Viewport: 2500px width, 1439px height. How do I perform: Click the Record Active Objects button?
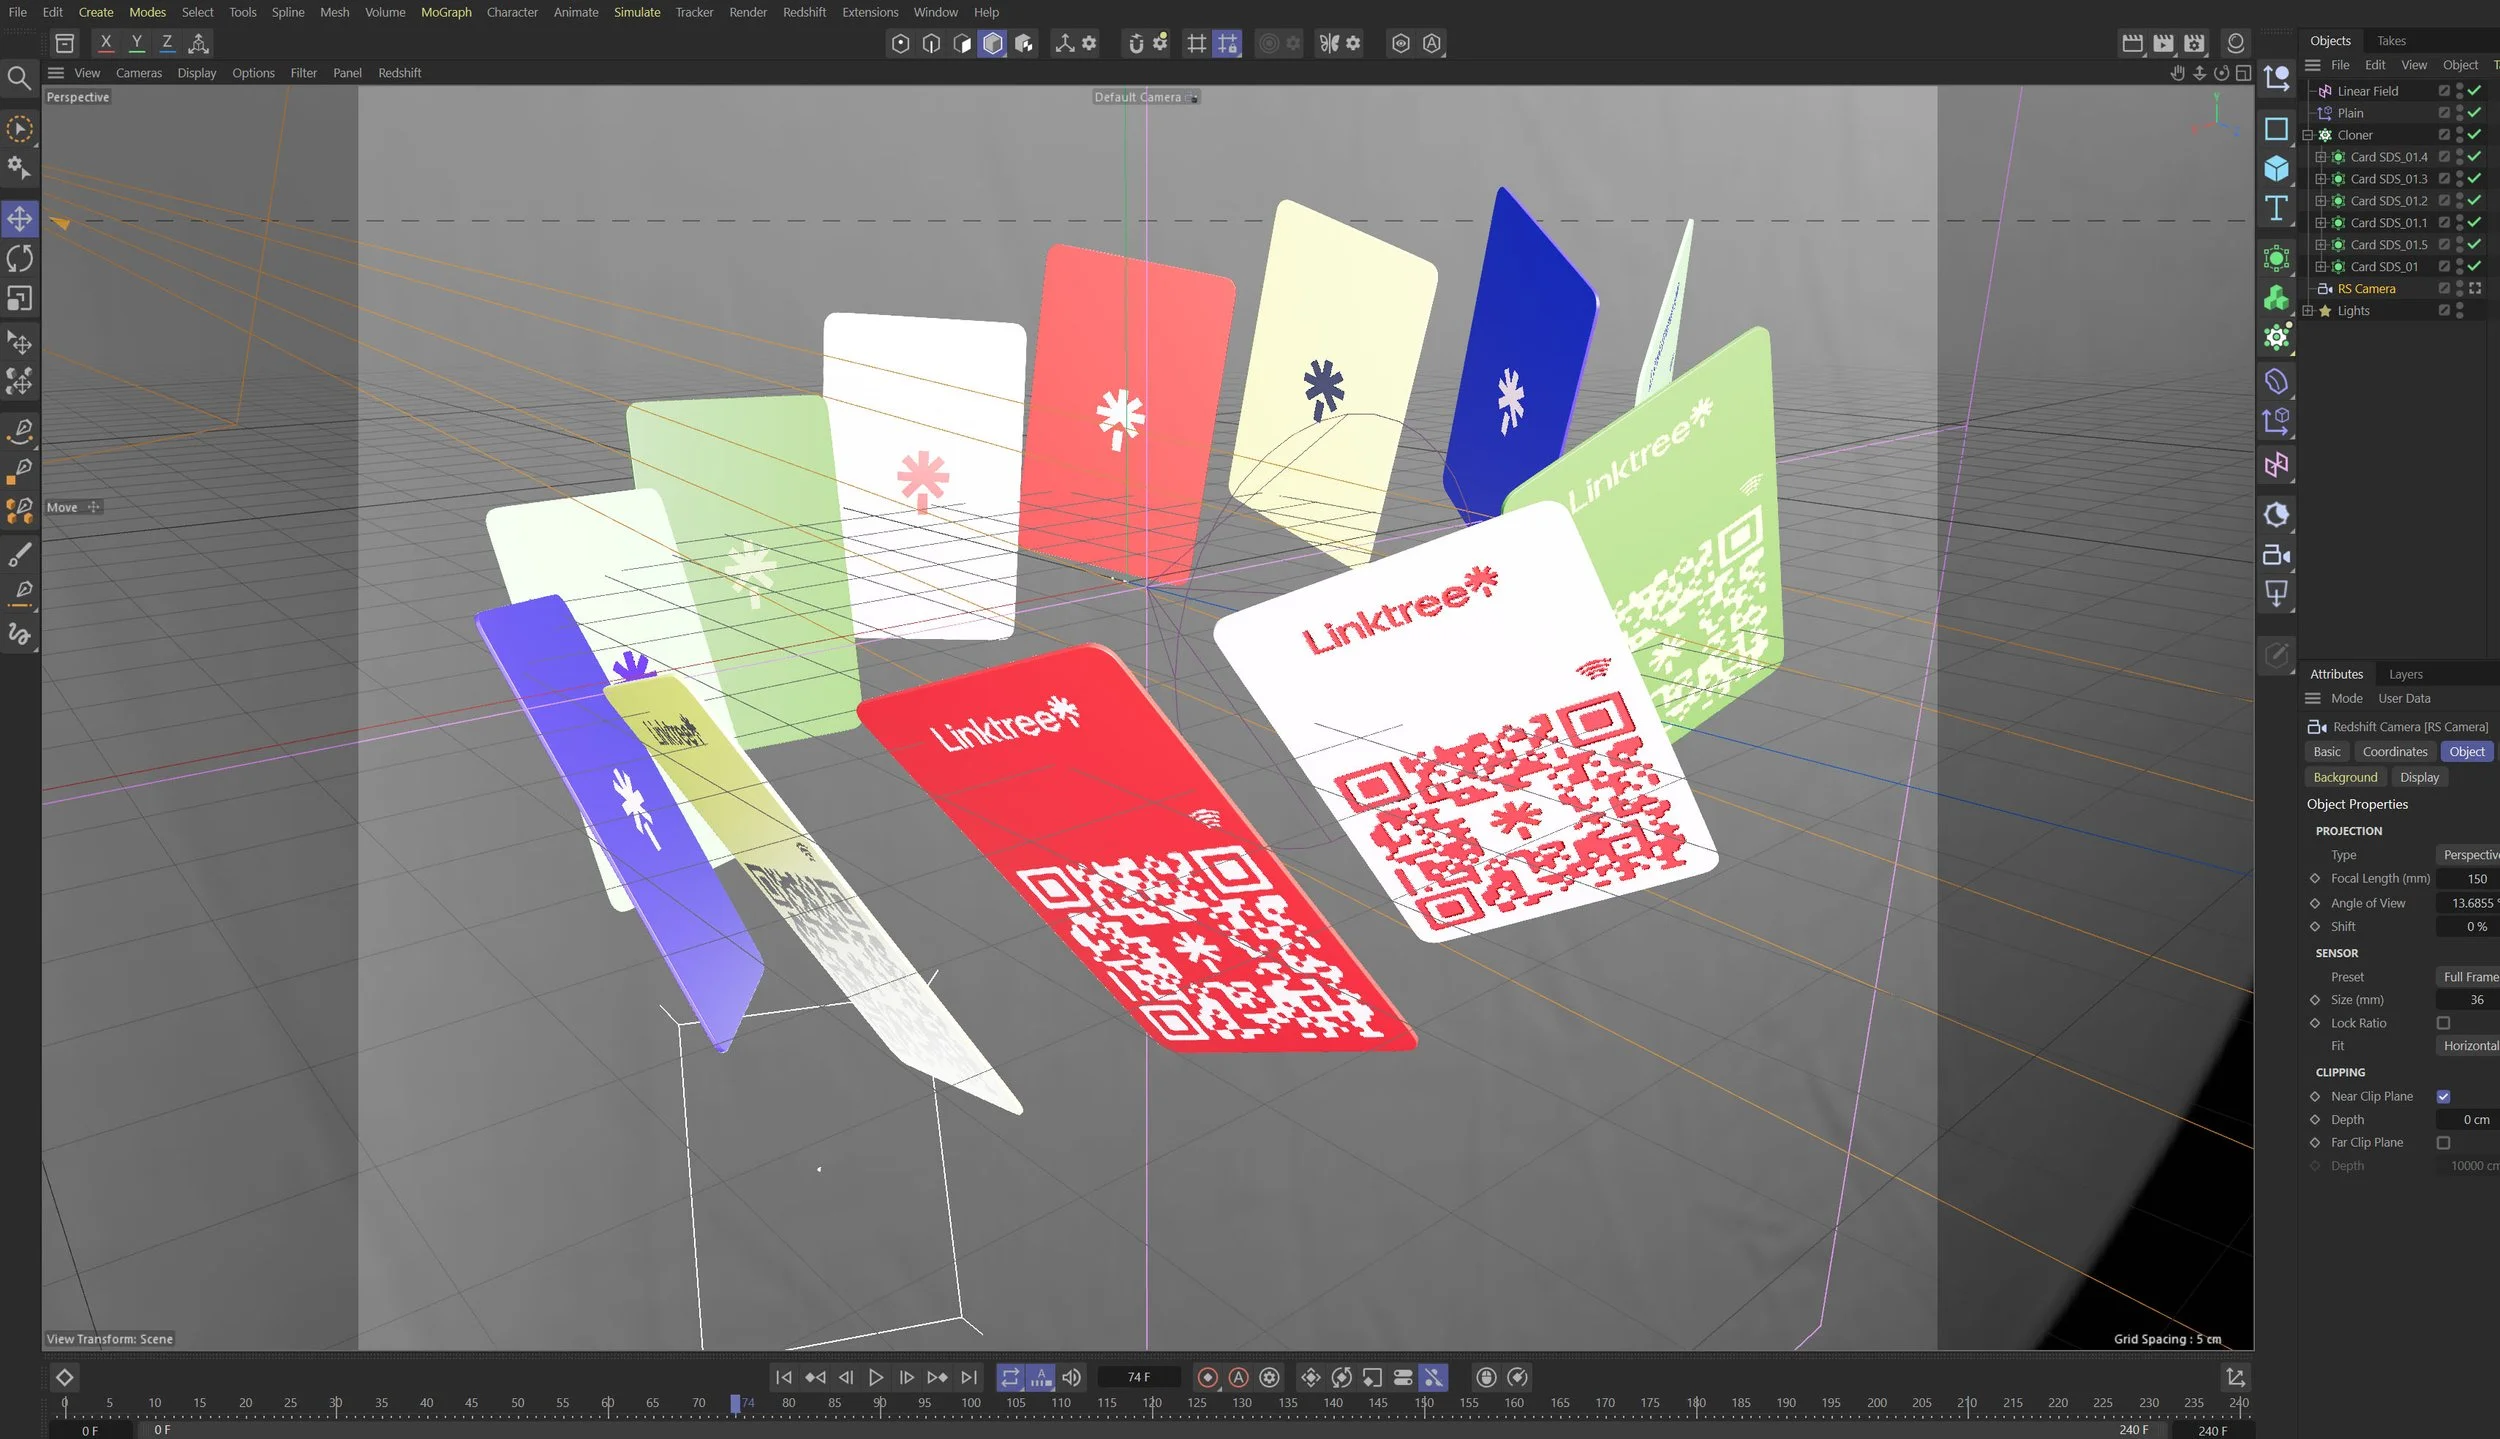point(1207,1377)
